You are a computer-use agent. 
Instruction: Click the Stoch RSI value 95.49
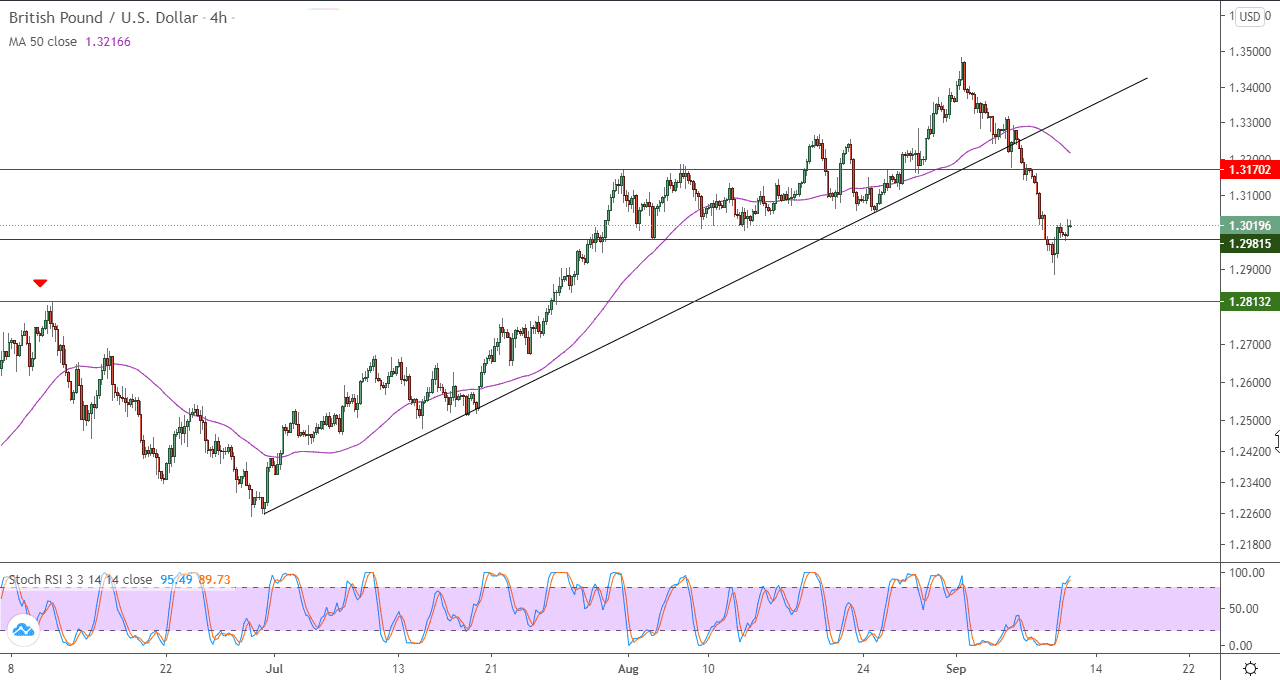click(176, 580)
